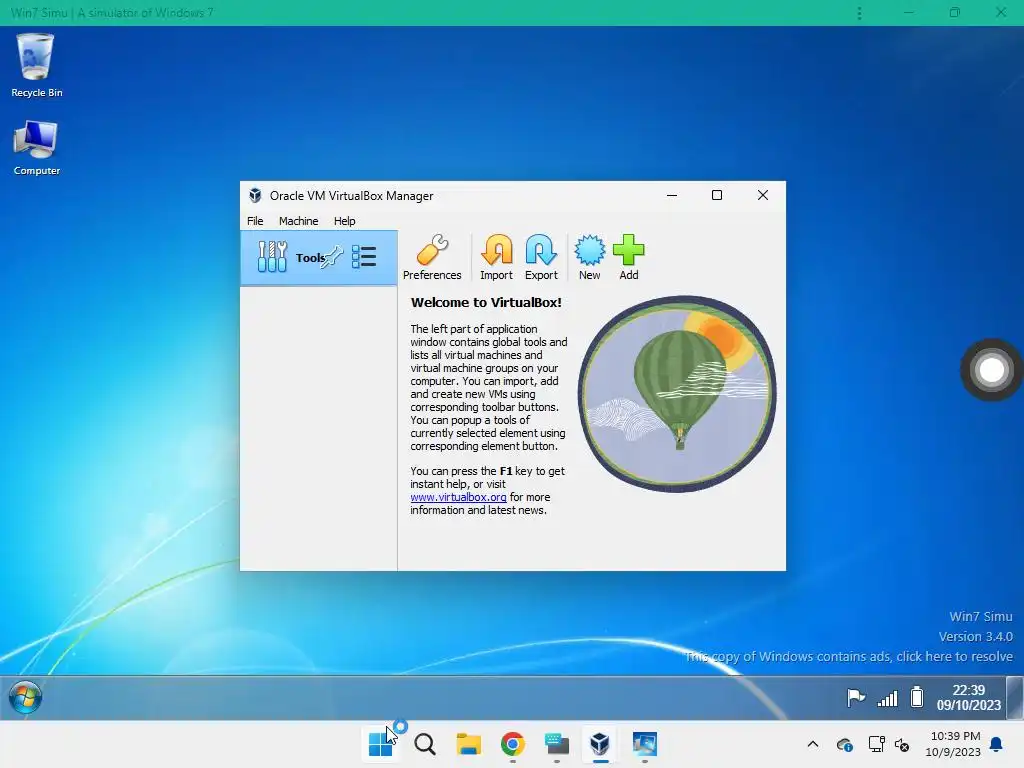
Task: Follow the www.virtualbox.org link
Action: click(458, 497)
